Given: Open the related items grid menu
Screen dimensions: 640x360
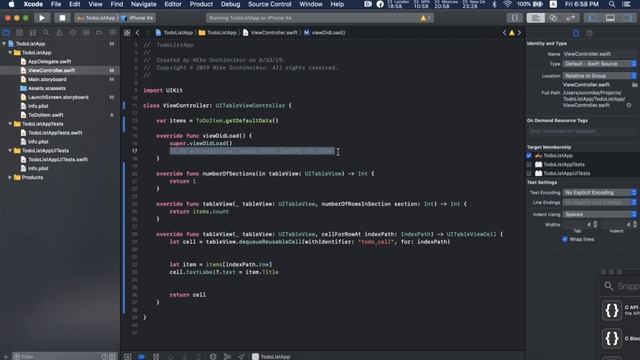Looking at the screenshot, I should pos(127,33).
